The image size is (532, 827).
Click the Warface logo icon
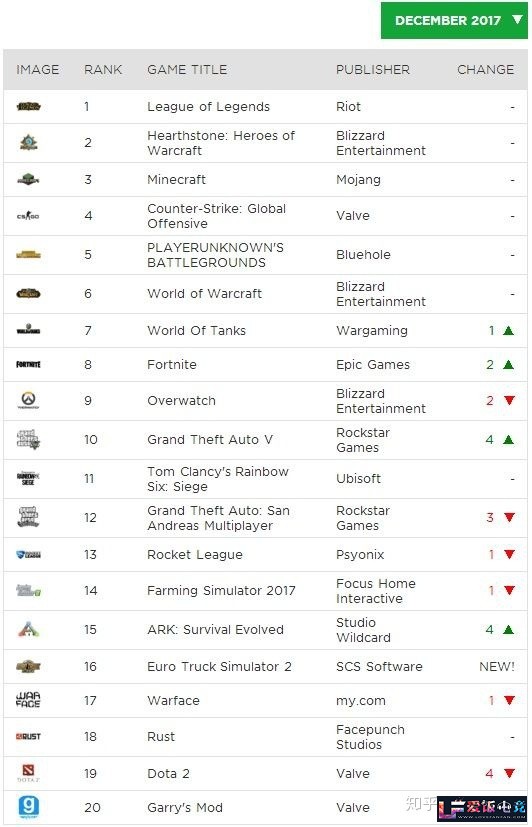28,700
